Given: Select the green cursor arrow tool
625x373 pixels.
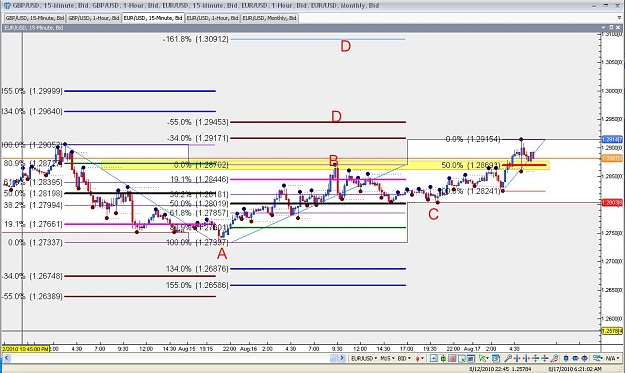Looking at the screenshot, I should click(482, 358).
